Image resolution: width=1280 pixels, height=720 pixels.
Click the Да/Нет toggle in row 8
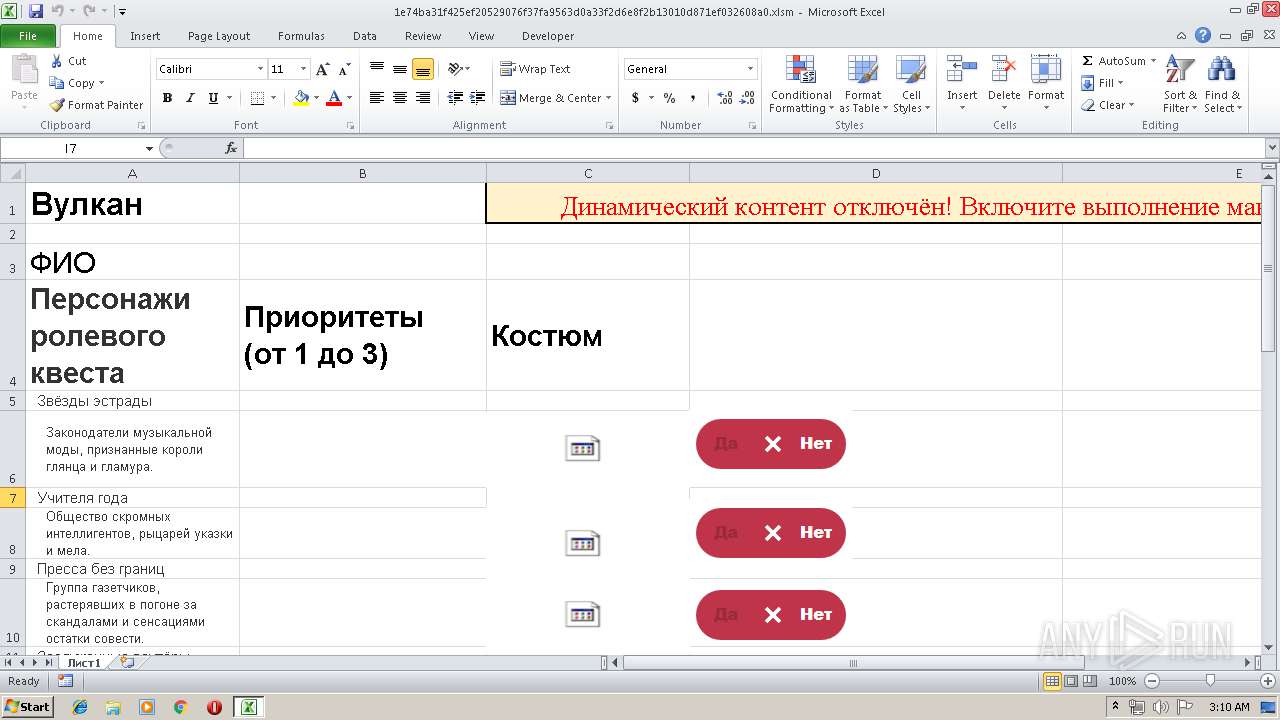(771, 533)
